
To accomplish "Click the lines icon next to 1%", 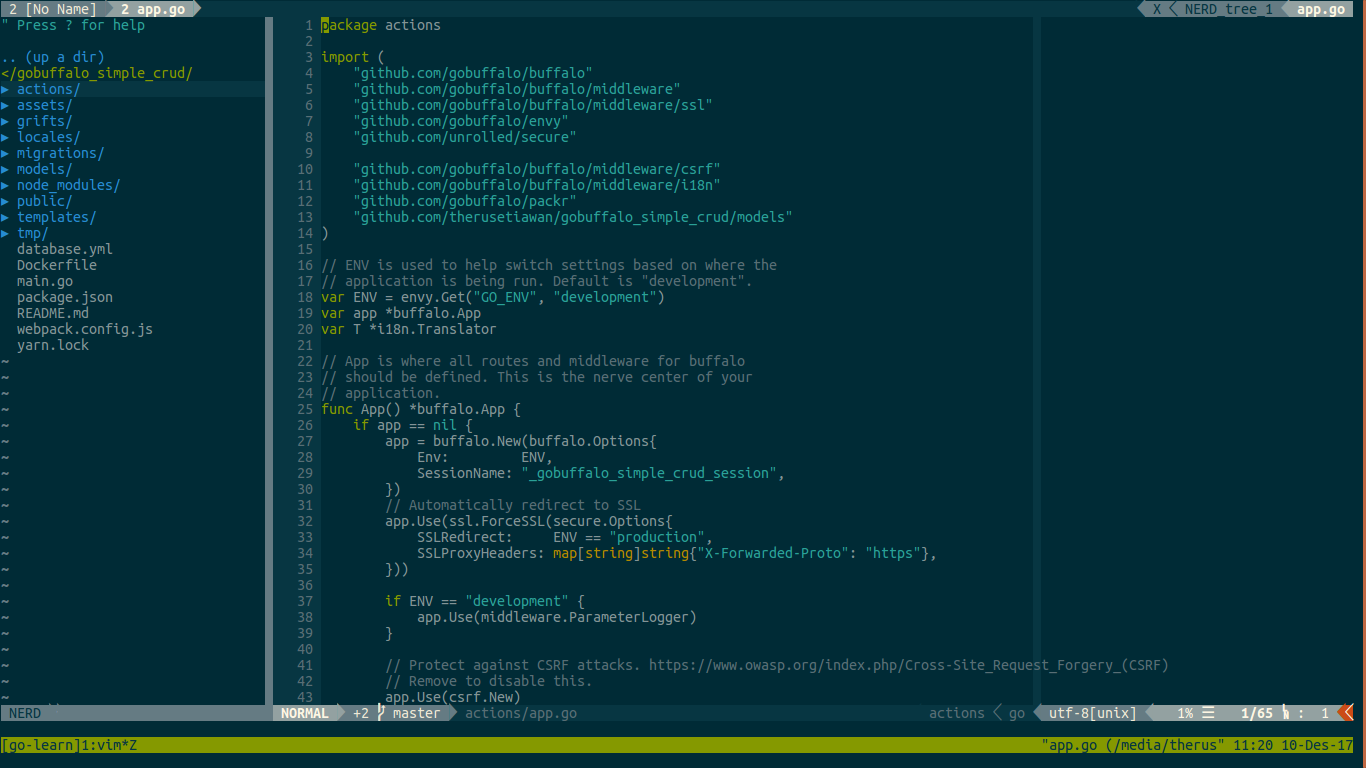I will coord(1208,713).
